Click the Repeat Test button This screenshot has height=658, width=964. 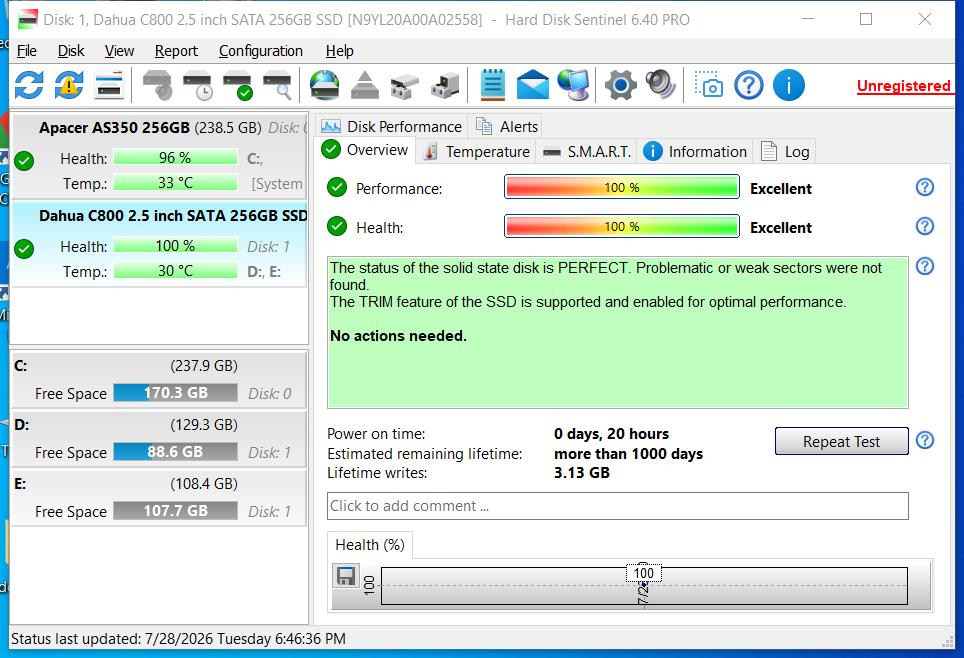[x=841, y=442]
